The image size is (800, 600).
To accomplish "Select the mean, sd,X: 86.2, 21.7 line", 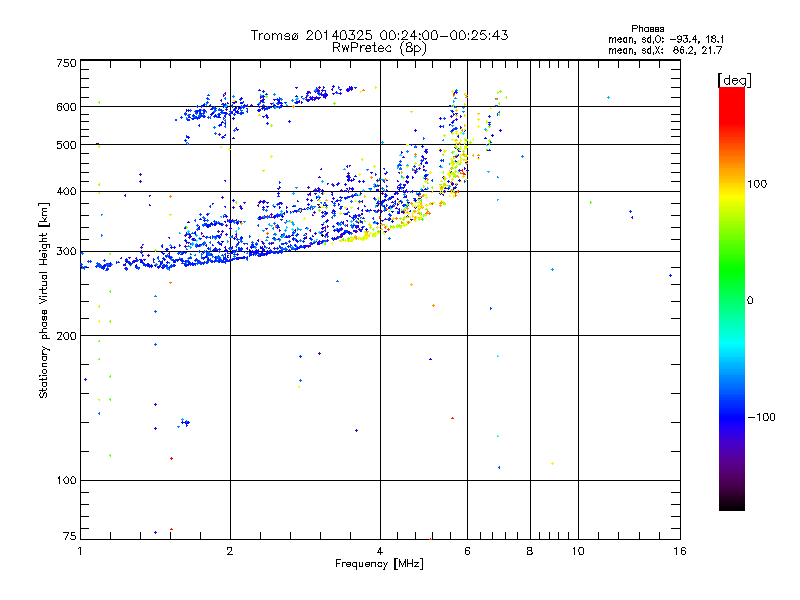I will (x=665, y=50).
